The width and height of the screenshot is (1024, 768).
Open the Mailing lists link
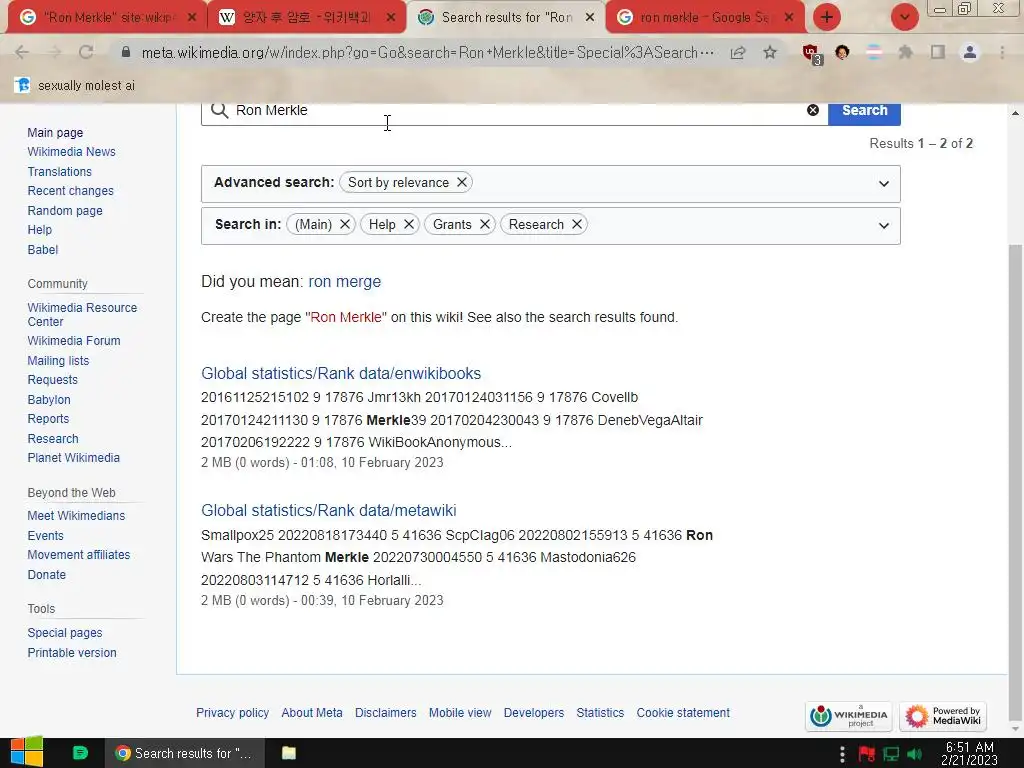tap(58, 360)
